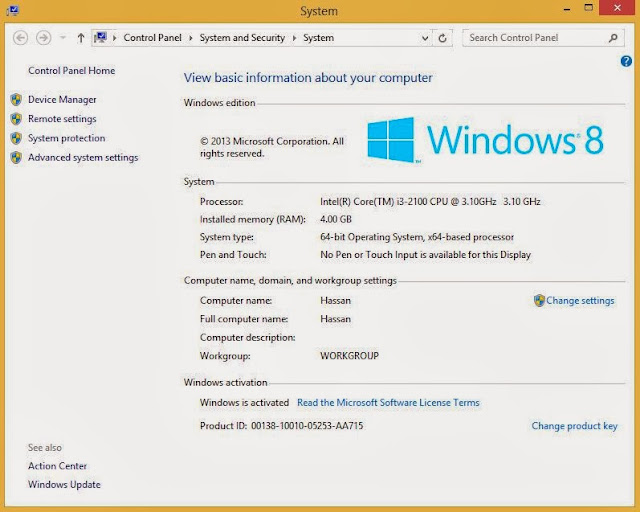
Task: Click the No Pen or Touch Input text
Action: [425, 255]
